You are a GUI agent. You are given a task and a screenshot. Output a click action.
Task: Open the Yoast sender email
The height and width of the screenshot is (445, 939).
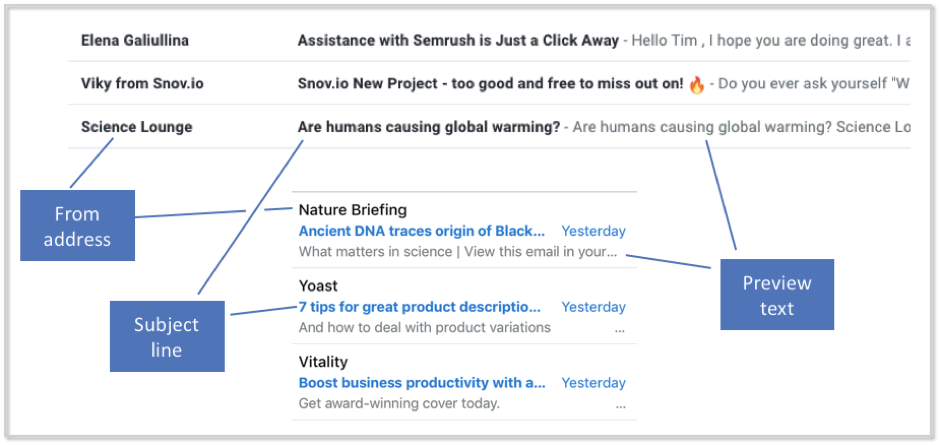point(464,306)
